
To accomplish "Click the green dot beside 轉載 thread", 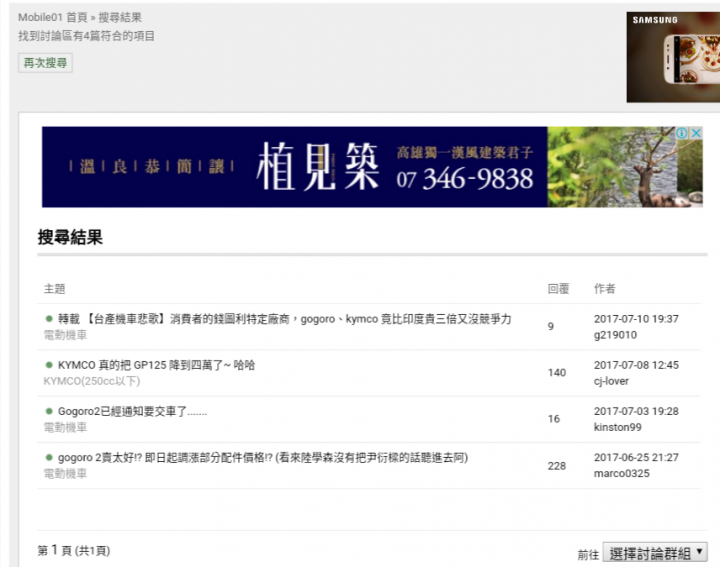I will (x=49, y=319).
